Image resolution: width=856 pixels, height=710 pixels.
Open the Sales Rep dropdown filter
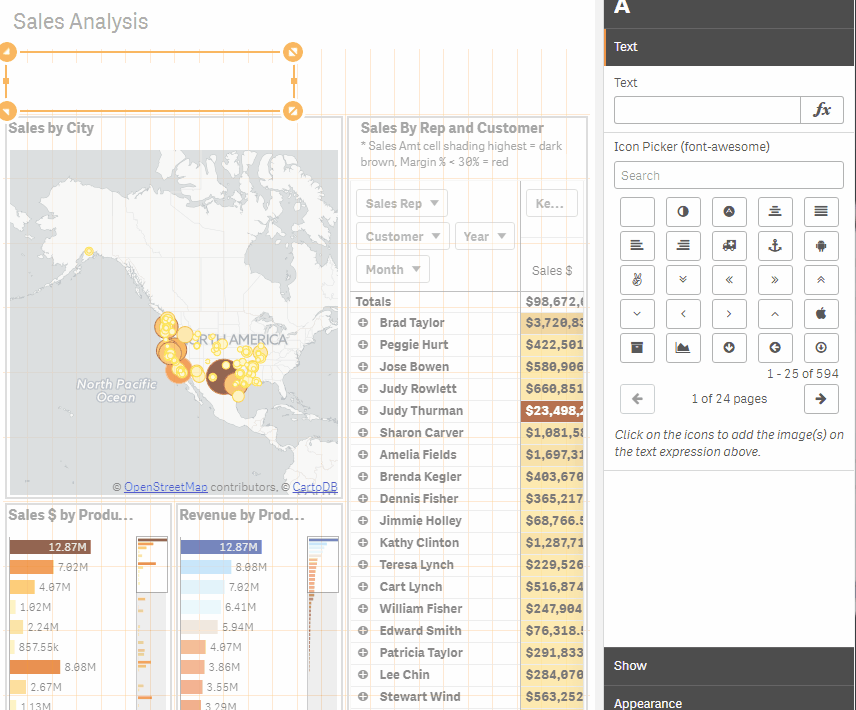[x=402, y=204]
